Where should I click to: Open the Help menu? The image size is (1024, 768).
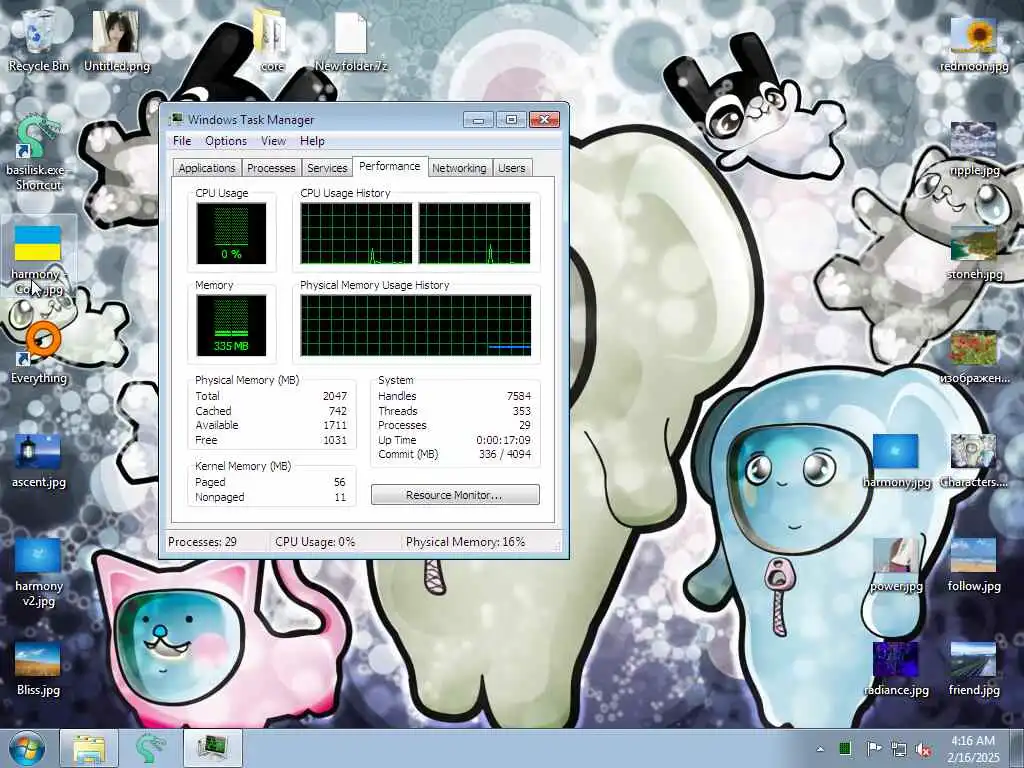tap(312, 141)
